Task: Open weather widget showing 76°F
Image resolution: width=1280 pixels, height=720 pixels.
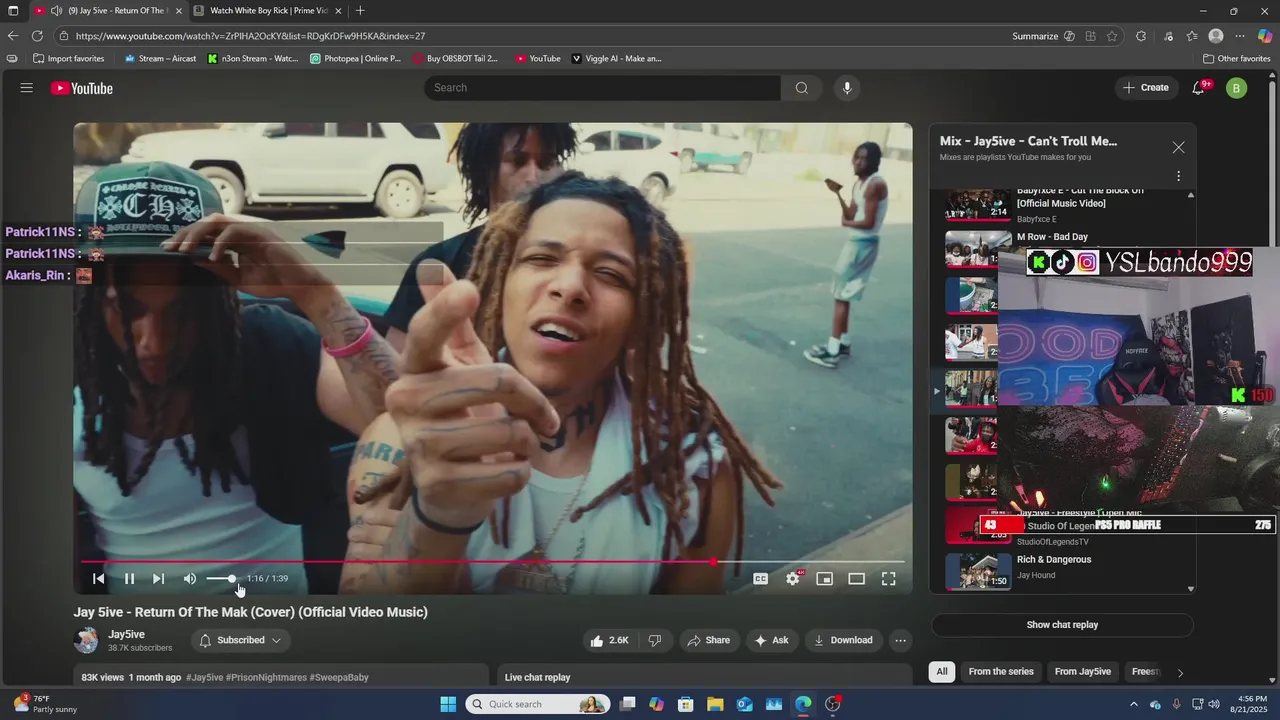Action: pyautogui.click(x=44, y=704)
